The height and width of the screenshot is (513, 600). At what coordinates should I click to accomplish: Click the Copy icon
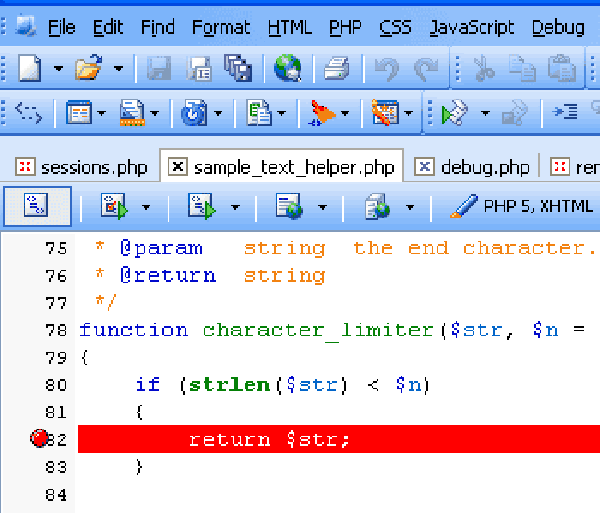(522, 68)
